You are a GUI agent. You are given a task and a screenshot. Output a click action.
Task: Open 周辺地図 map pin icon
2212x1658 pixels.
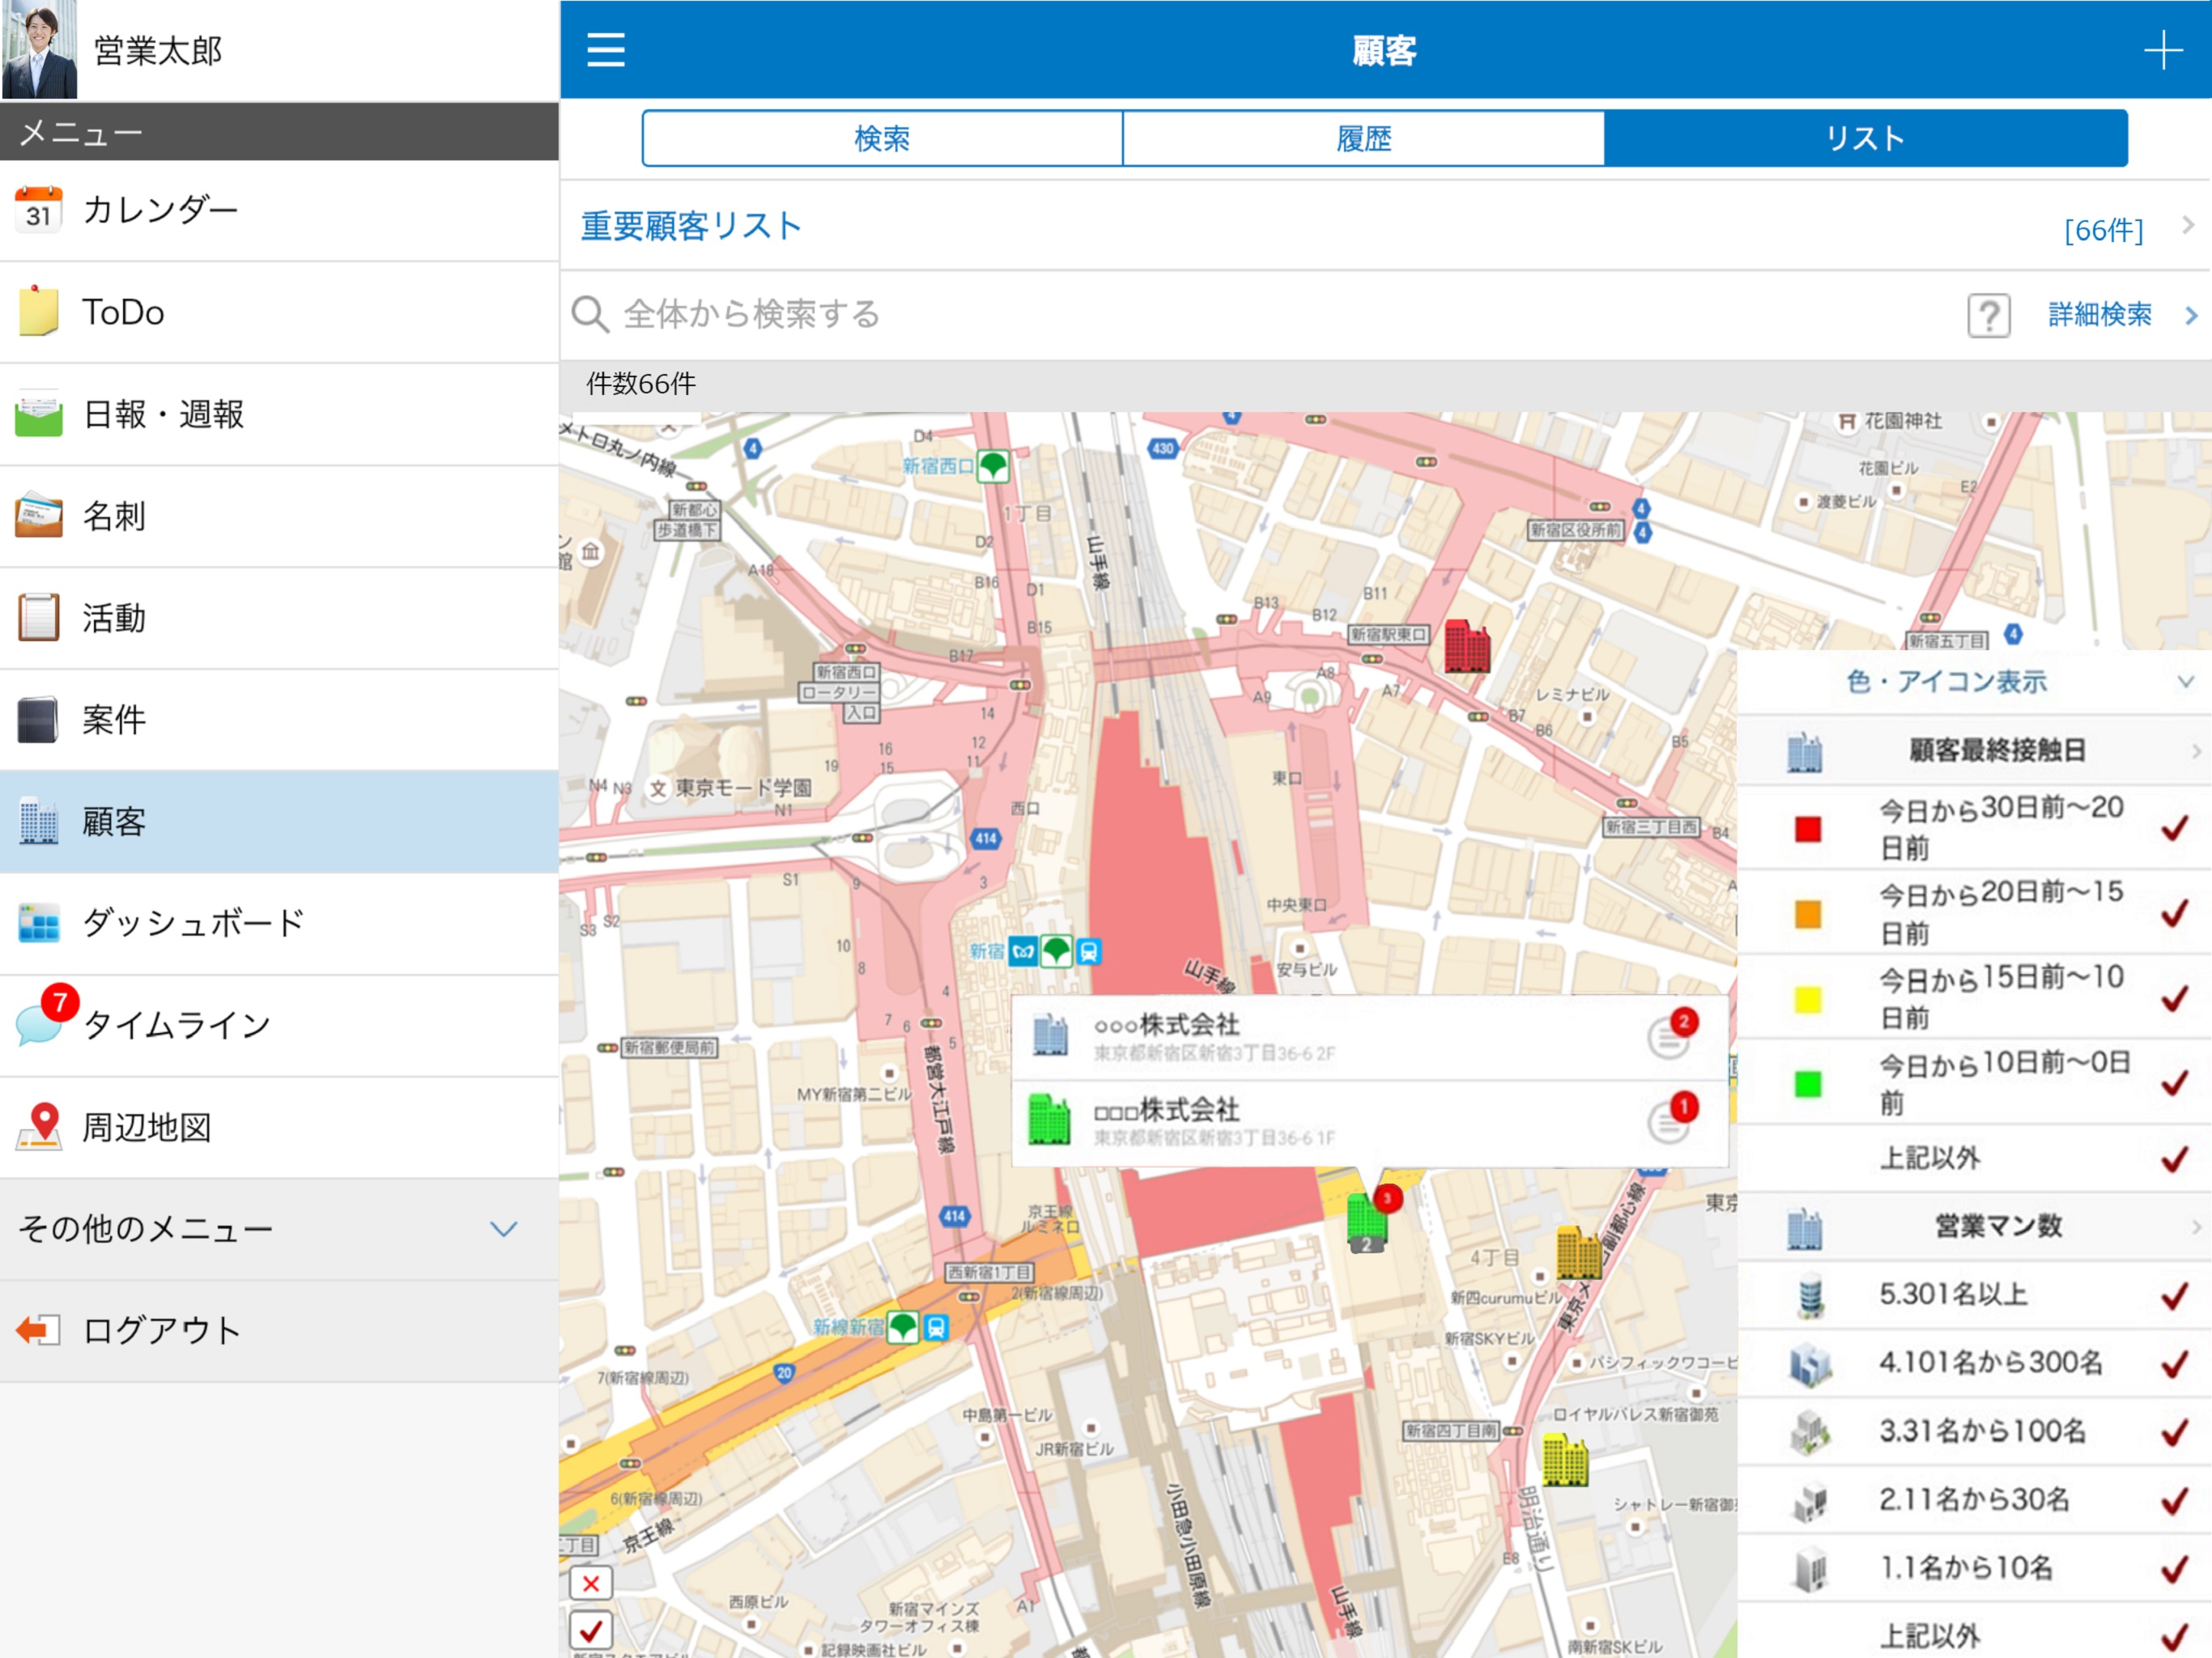[39, 1126]
